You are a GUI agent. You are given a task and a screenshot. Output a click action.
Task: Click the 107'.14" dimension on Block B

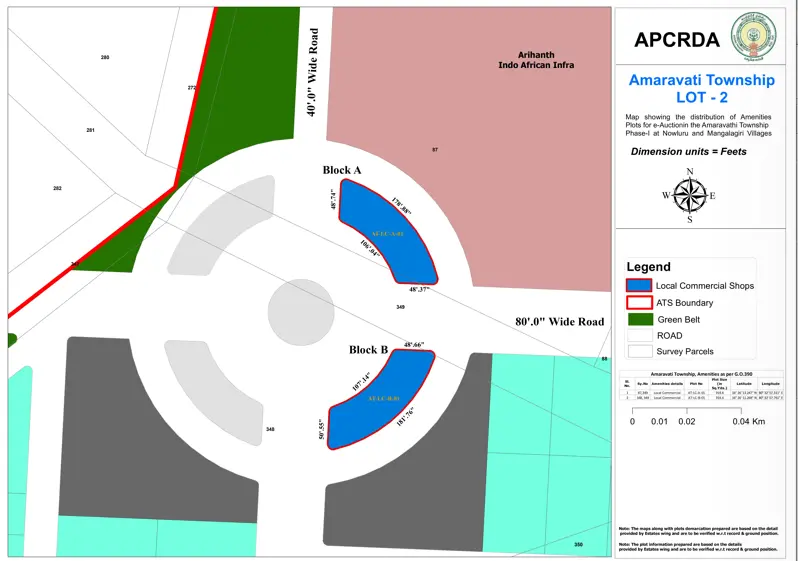pos(362,381)
